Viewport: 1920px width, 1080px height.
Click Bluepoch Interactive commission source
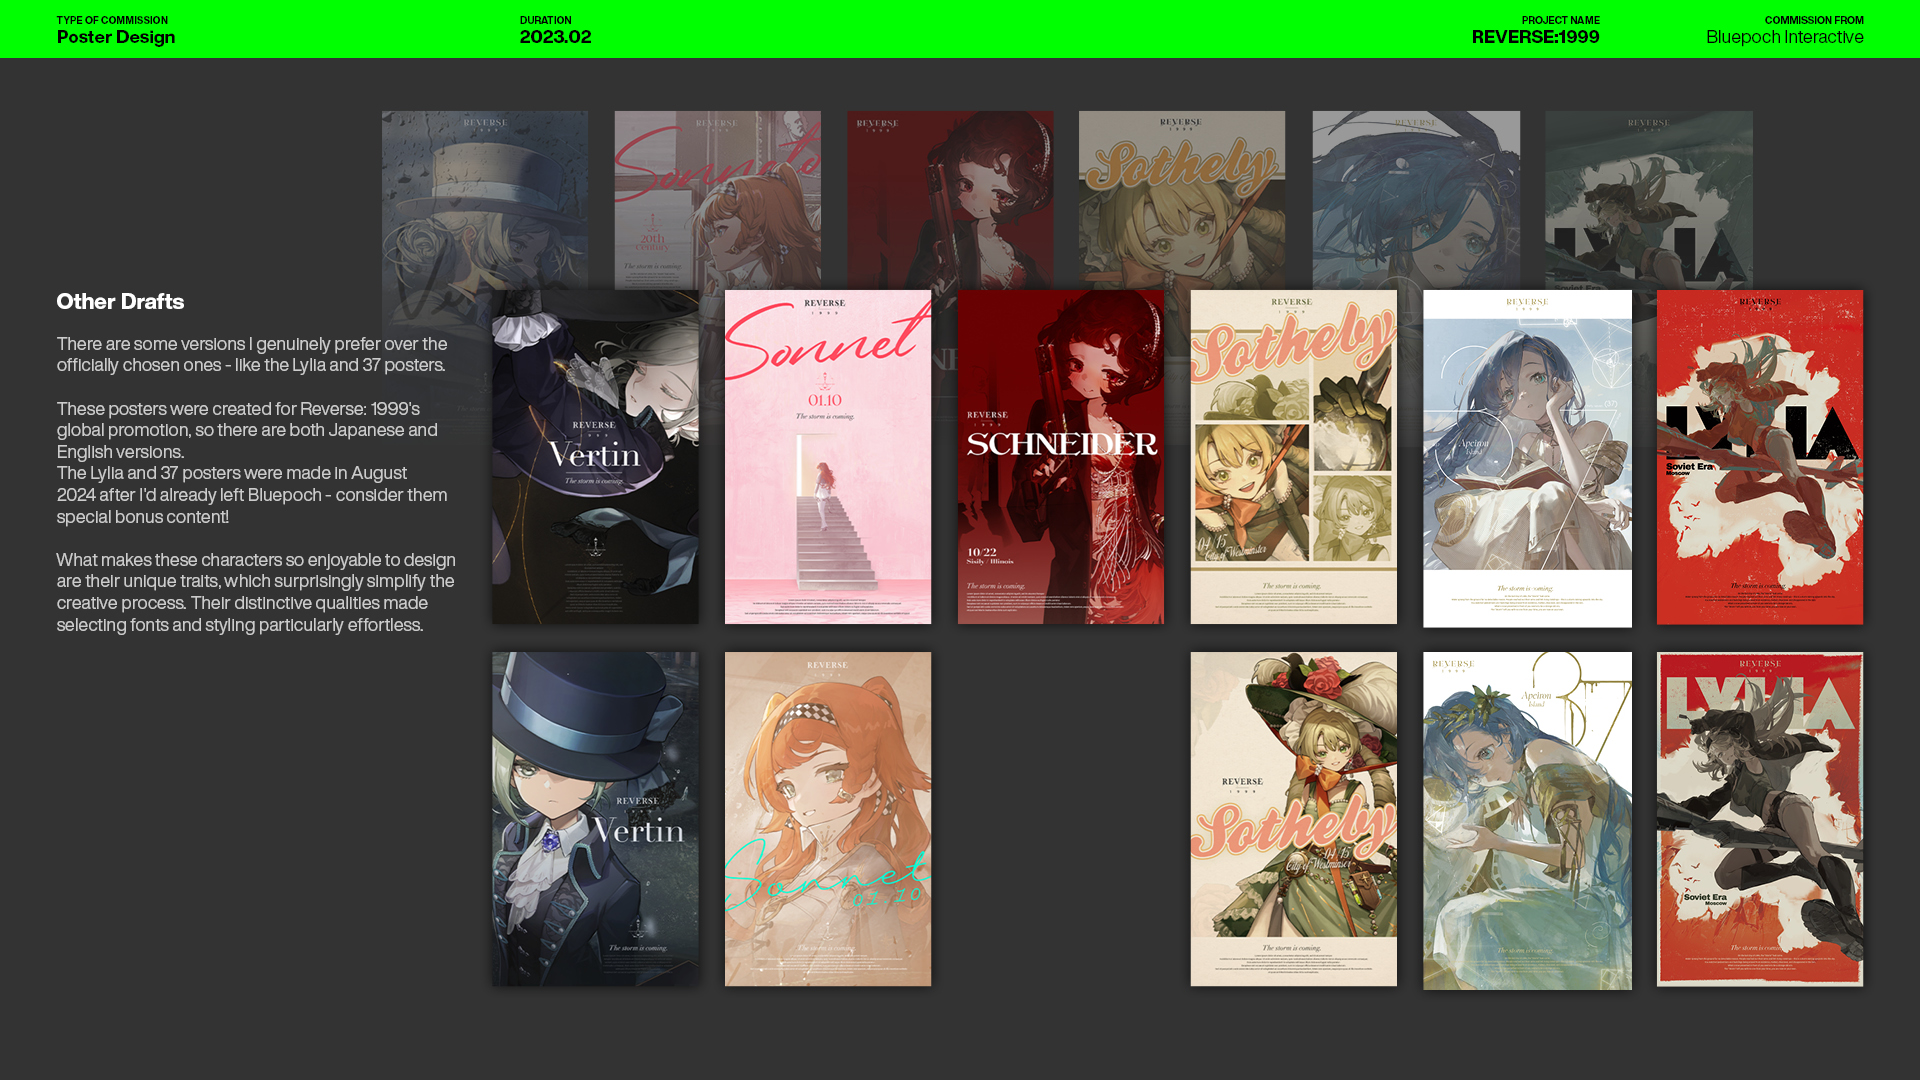click(x=1785, y=37)
